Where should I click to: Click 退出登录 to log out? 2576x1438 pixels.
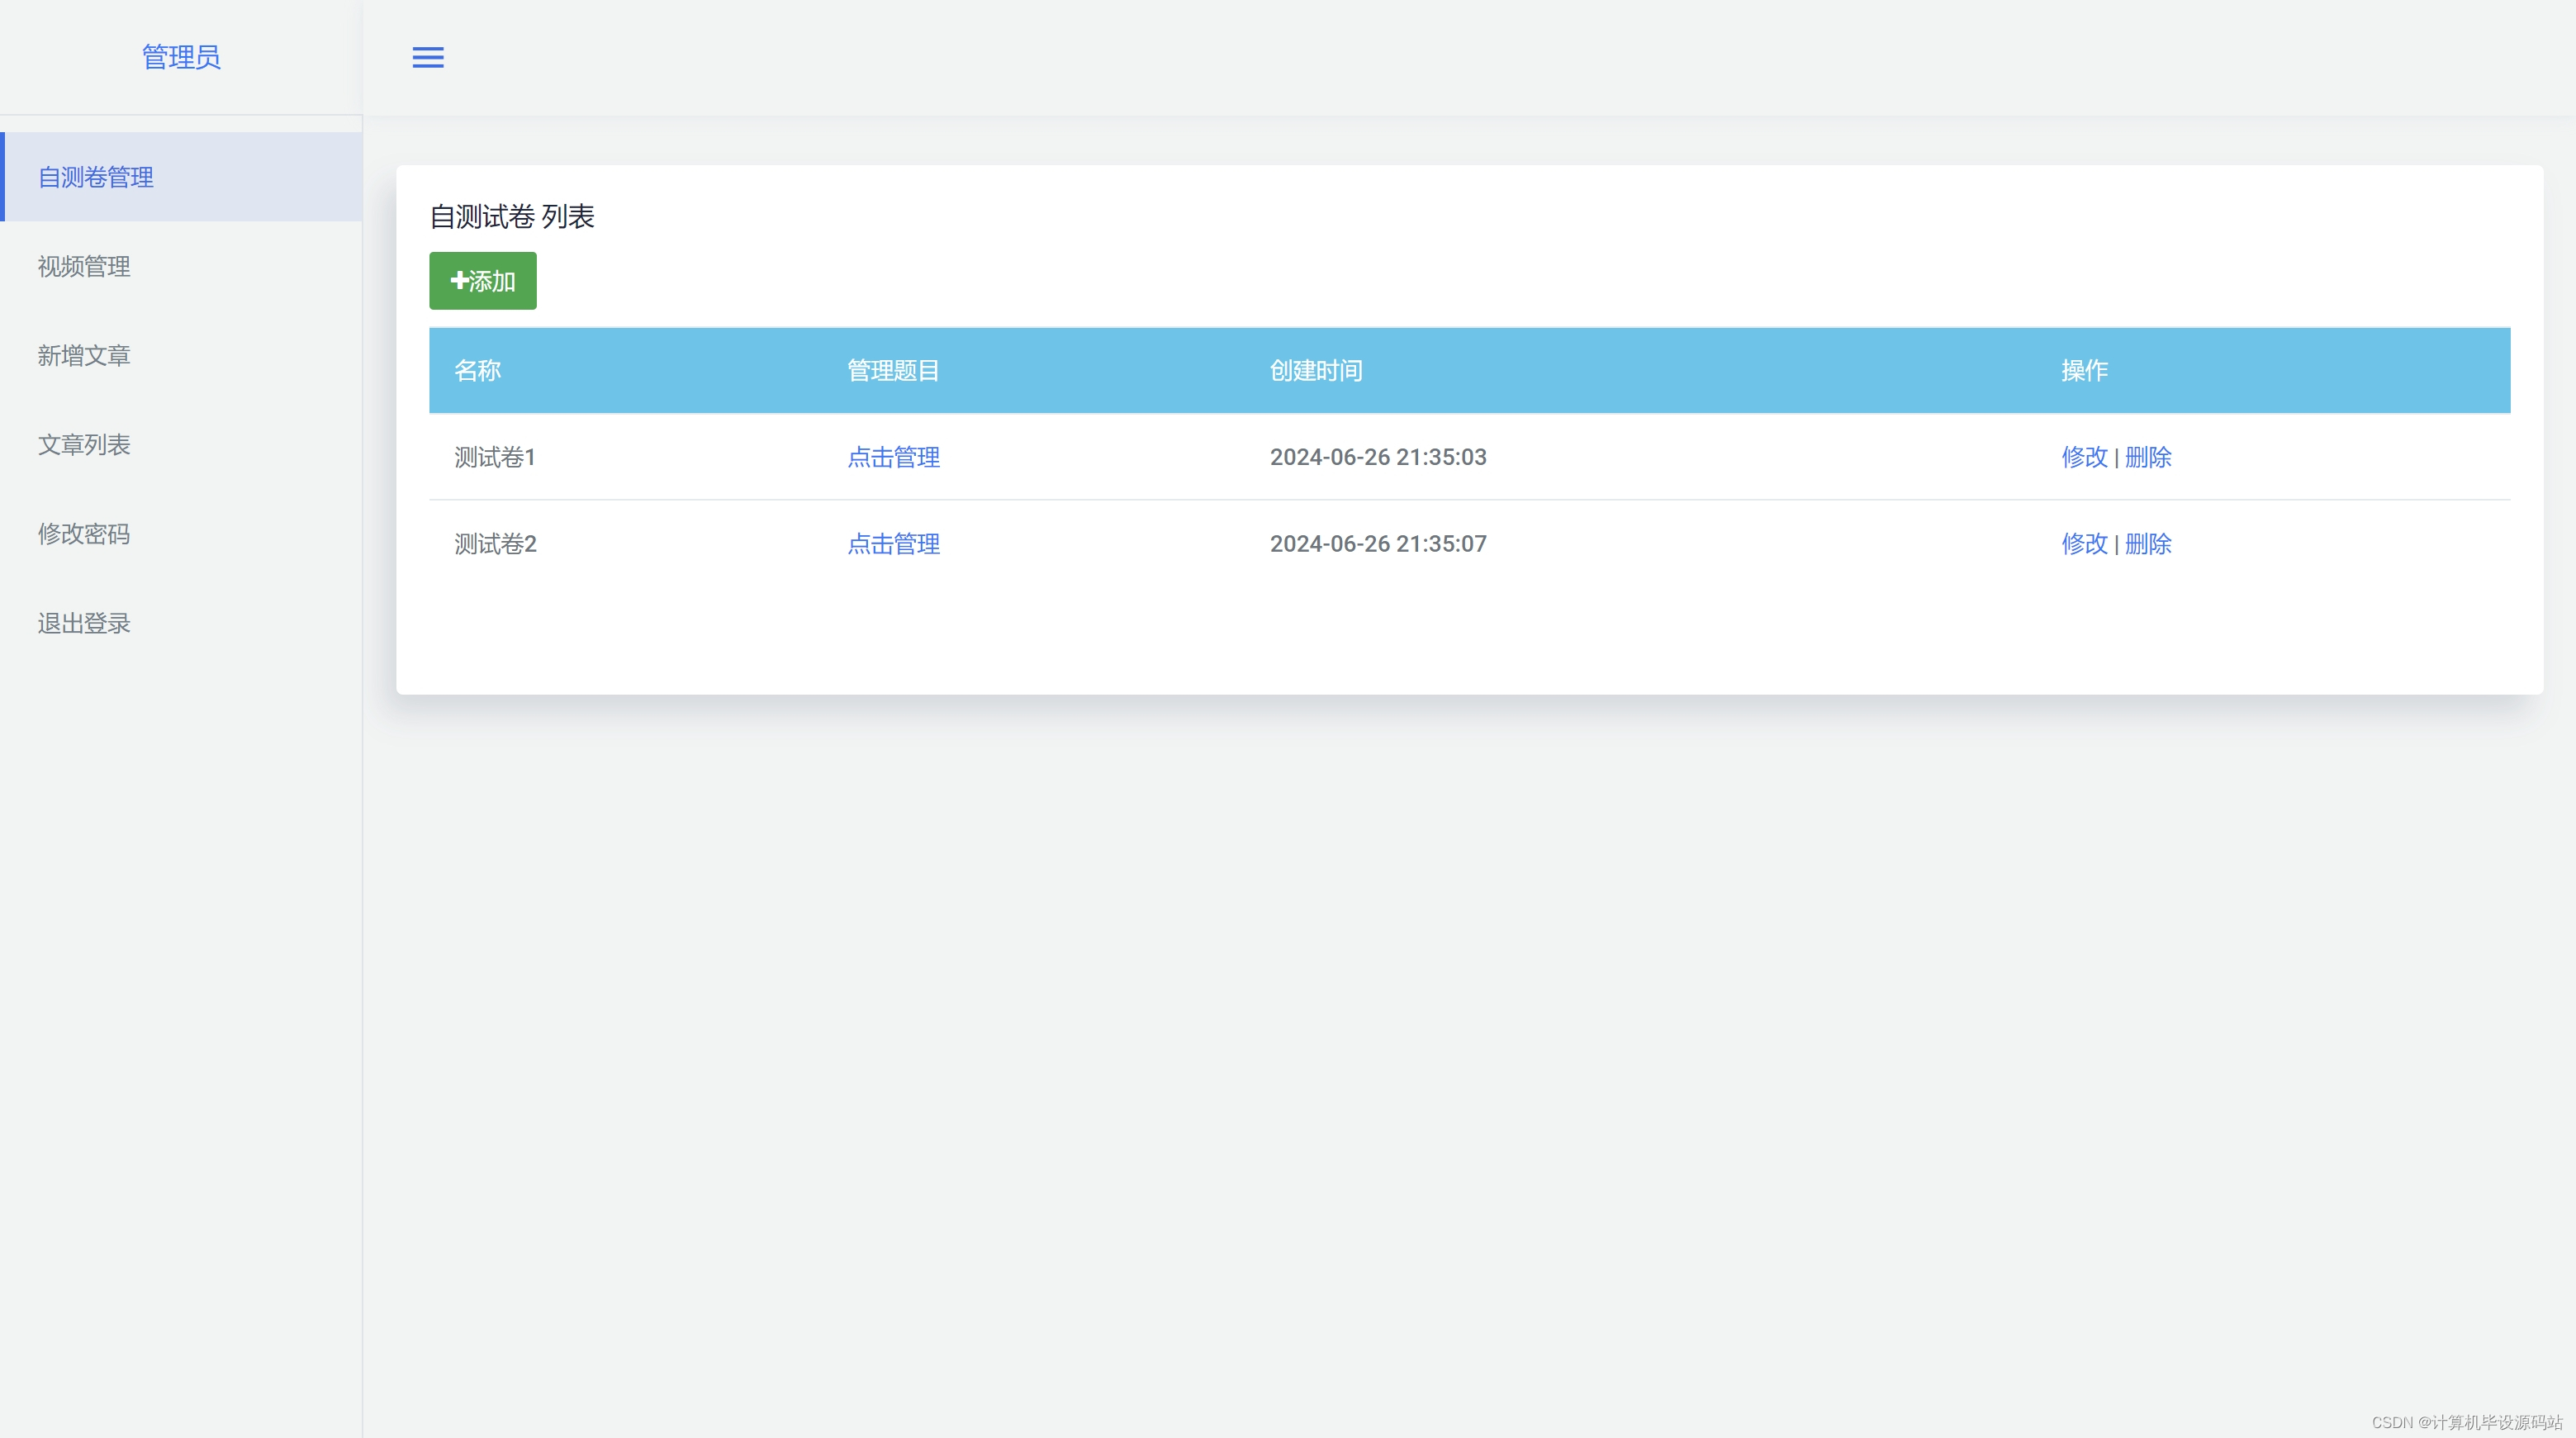(x=84, y=623)
